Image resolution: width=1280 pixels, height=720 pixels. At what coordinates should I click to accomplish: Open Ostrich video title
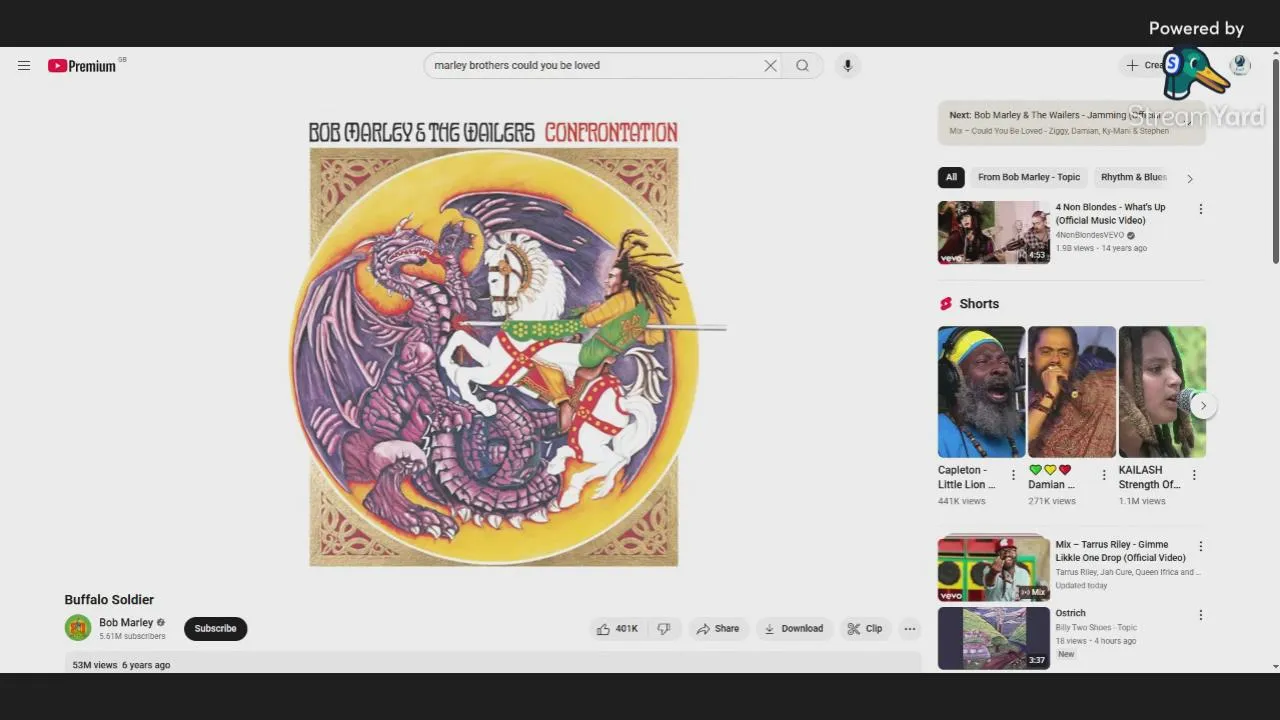click(1071, 614)
